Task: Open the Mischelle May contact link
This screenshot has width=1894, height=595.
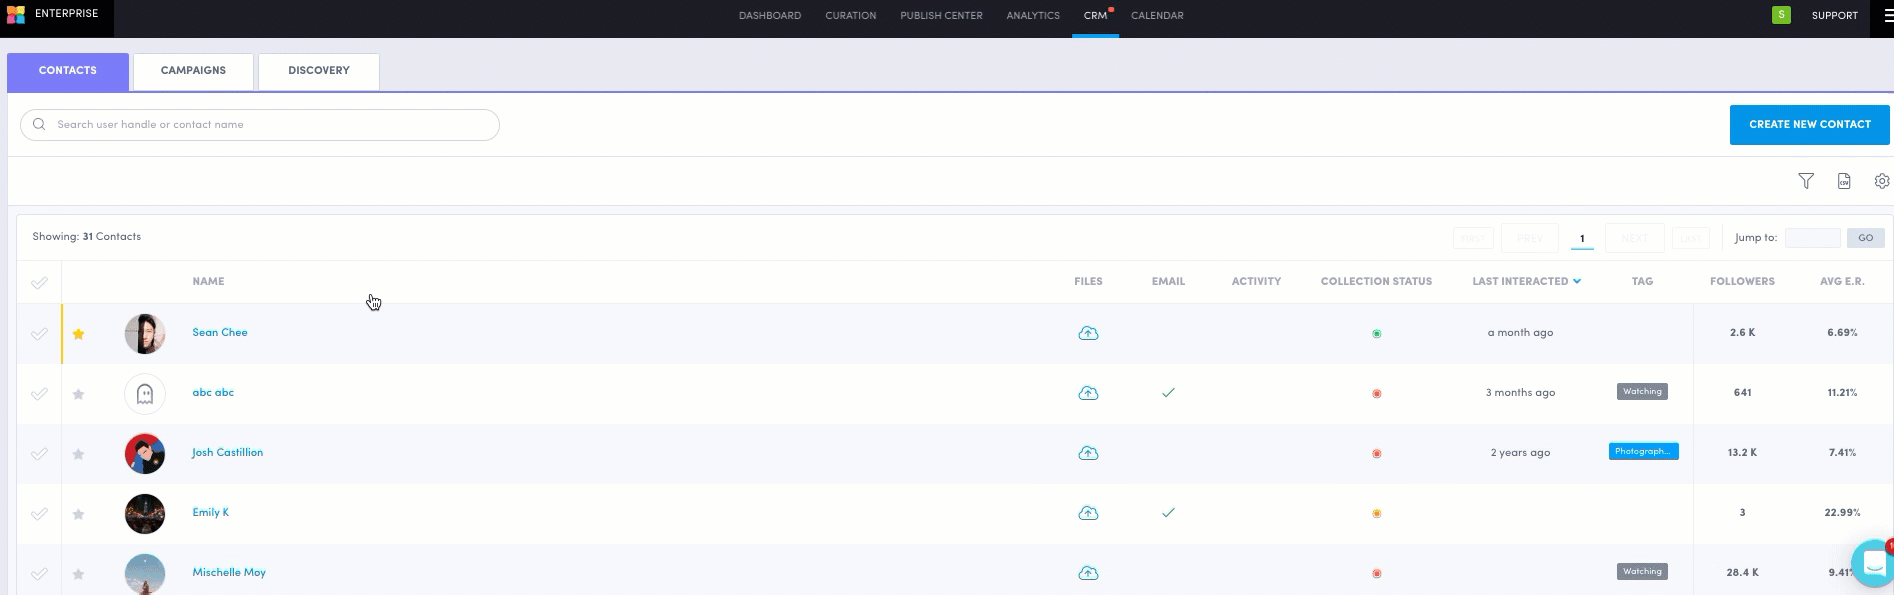Action: (229, 573)
